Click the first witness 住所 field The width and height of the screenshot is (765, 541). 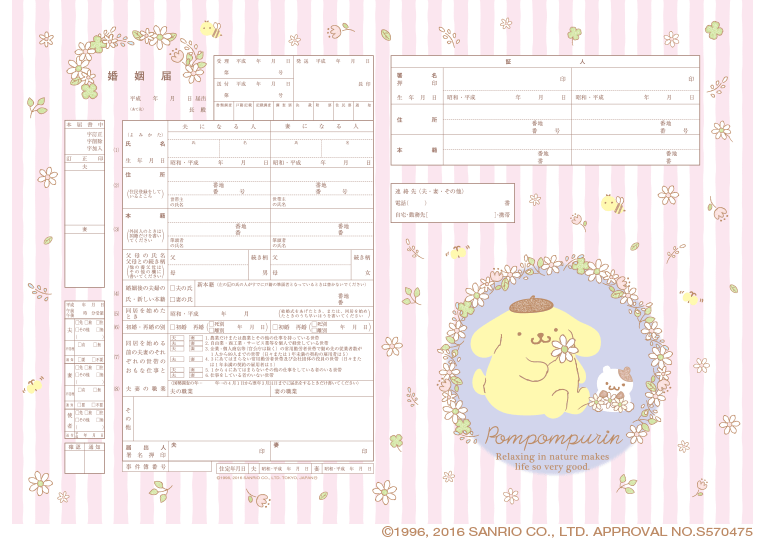click(x=507, y=120)
